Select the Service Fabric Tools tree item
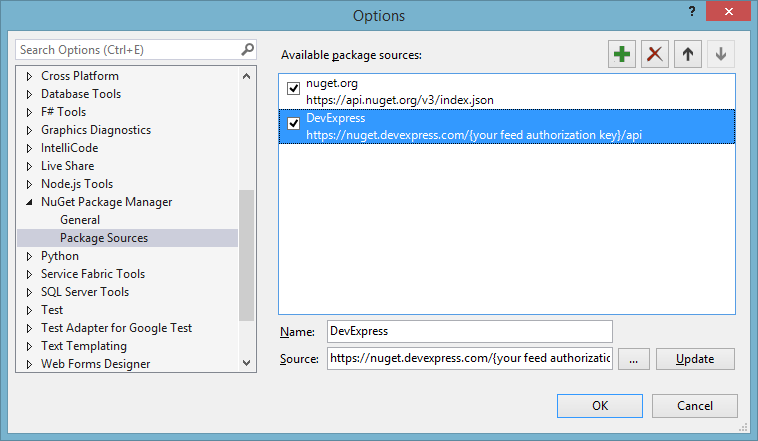Viewport: 758px width, 441px height. tap(93, 274)
